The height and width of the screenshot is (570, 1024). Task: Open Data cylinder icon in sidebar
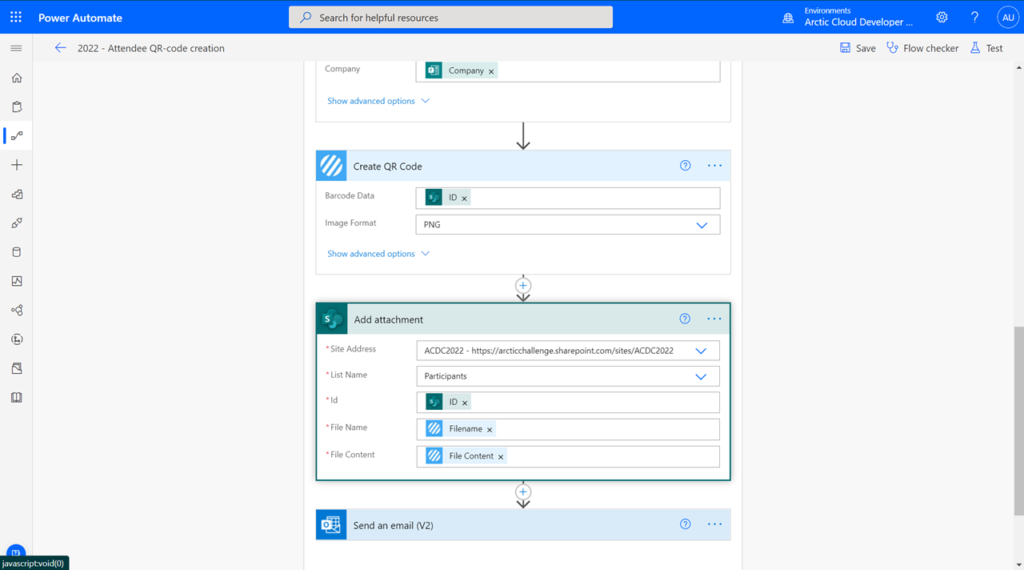(17, 252)
